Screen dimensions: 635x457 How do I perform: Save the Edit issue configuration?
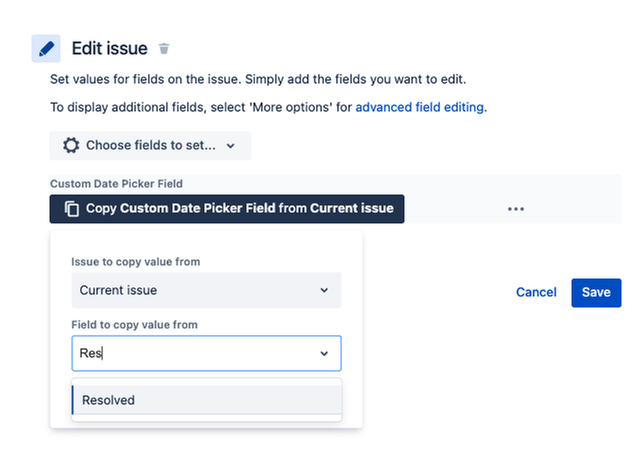click(x=596, y=293)
